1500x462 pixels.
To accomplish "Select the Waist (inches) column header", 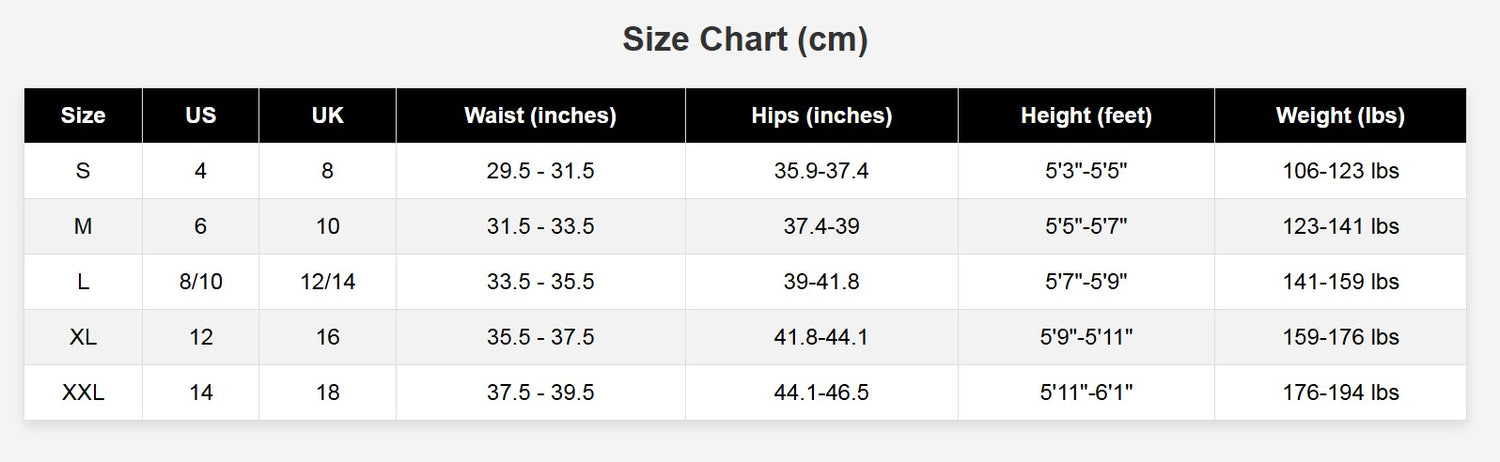I will click(x=540, y=116).
